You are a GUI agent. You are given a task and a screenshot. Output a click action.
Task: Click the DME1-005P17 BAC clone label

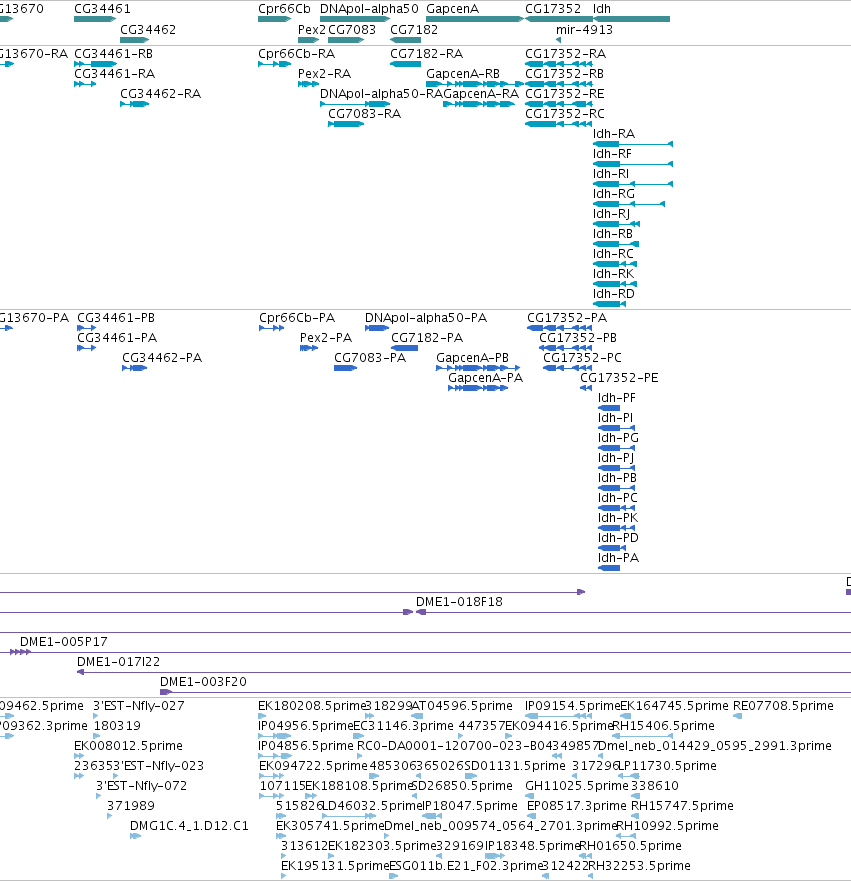click(63, 641)
